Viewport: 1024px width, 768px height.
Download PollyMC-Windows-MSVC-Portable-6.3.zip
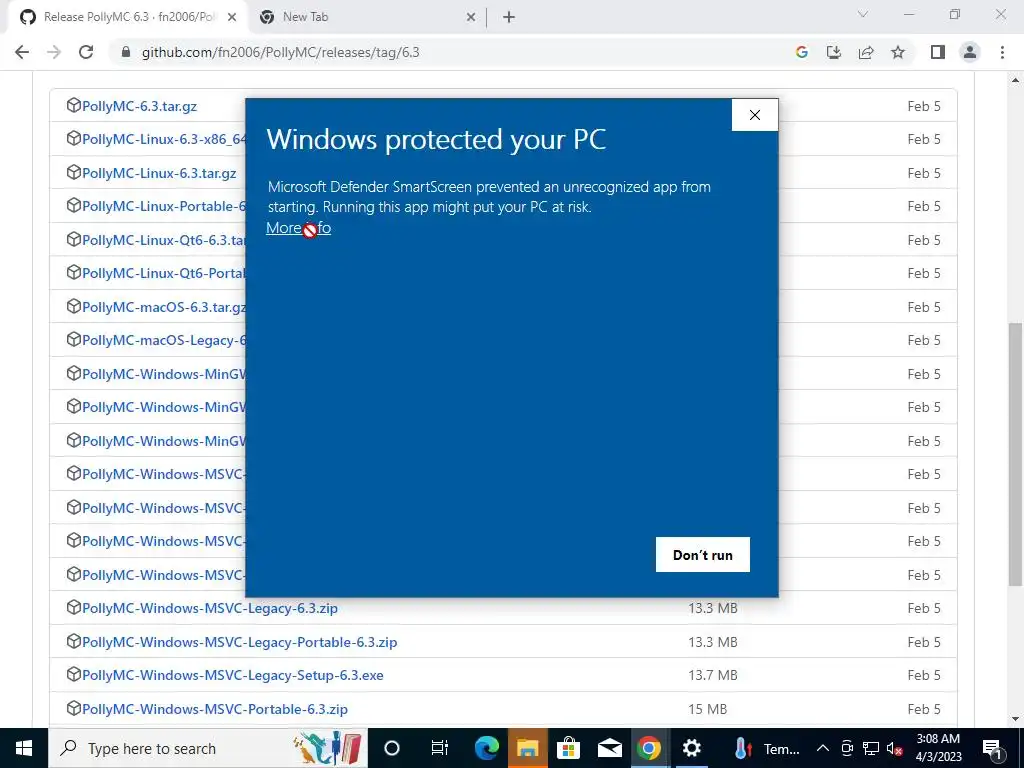[215, 709]
